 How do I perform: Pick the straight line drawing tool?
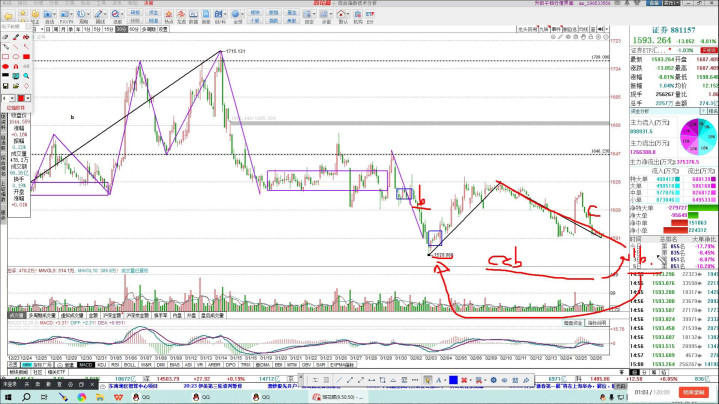(16, 47)
